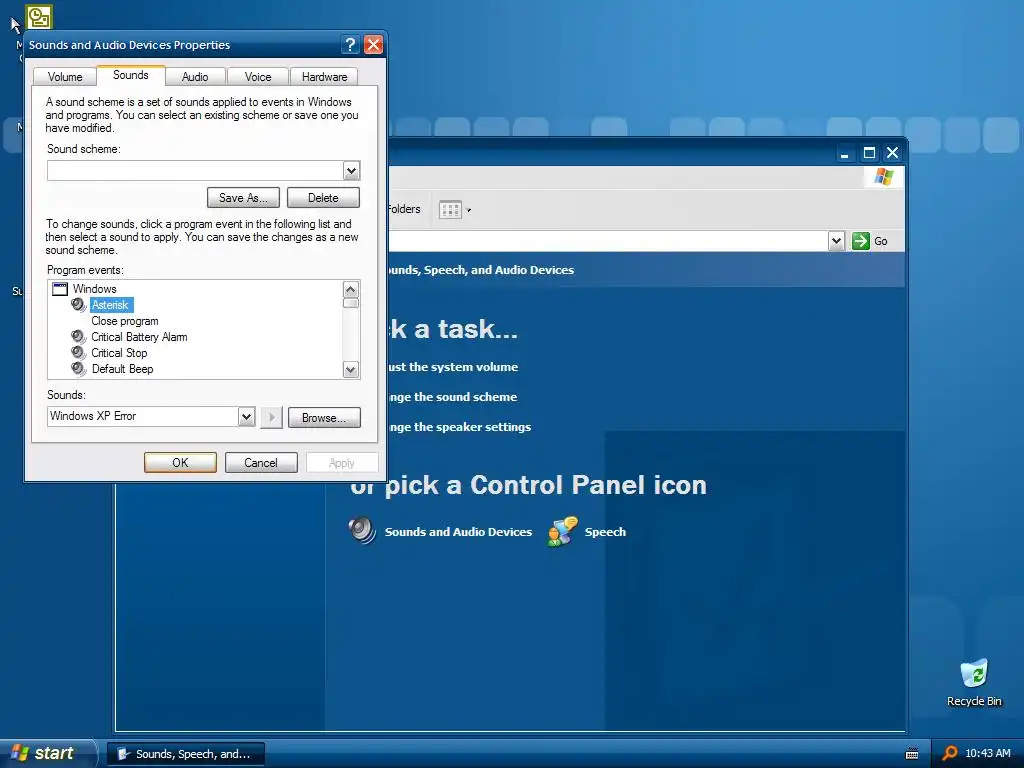This screenshot has height=768, width=1024.
Task: Click the sound scheme task link
Action: pos(453,397)
